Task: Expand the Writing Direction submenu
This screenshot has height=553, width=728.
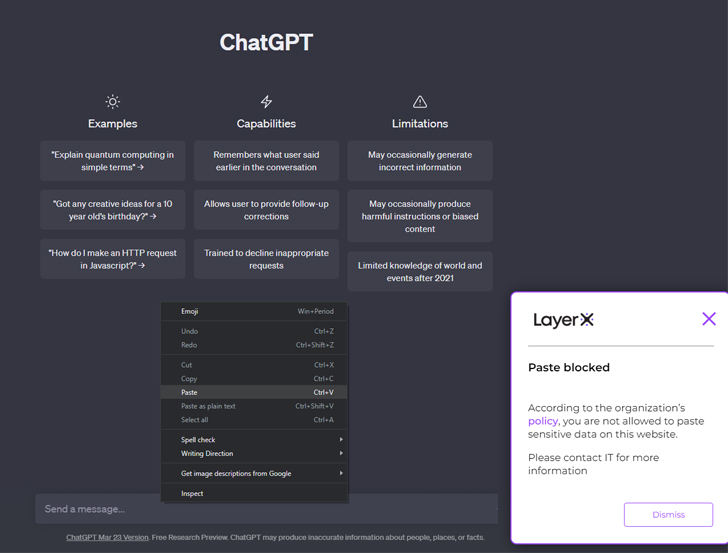Action: pyautogui.click(x=254, y=454)
